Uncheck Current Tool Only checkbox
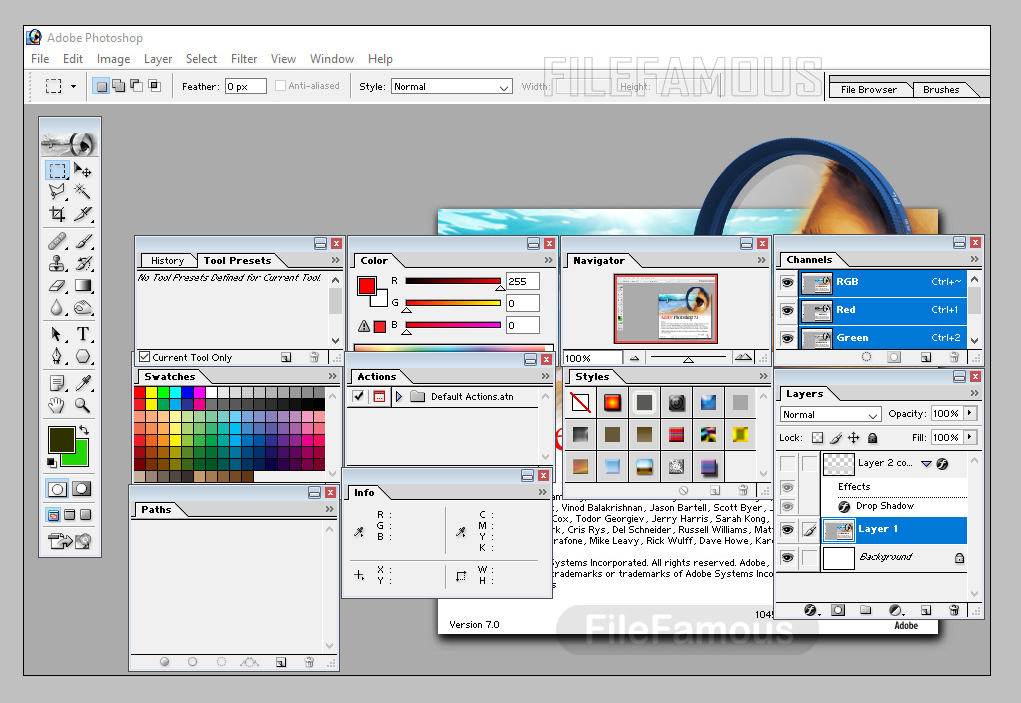Screen dimensions: 1021x703 145,357
